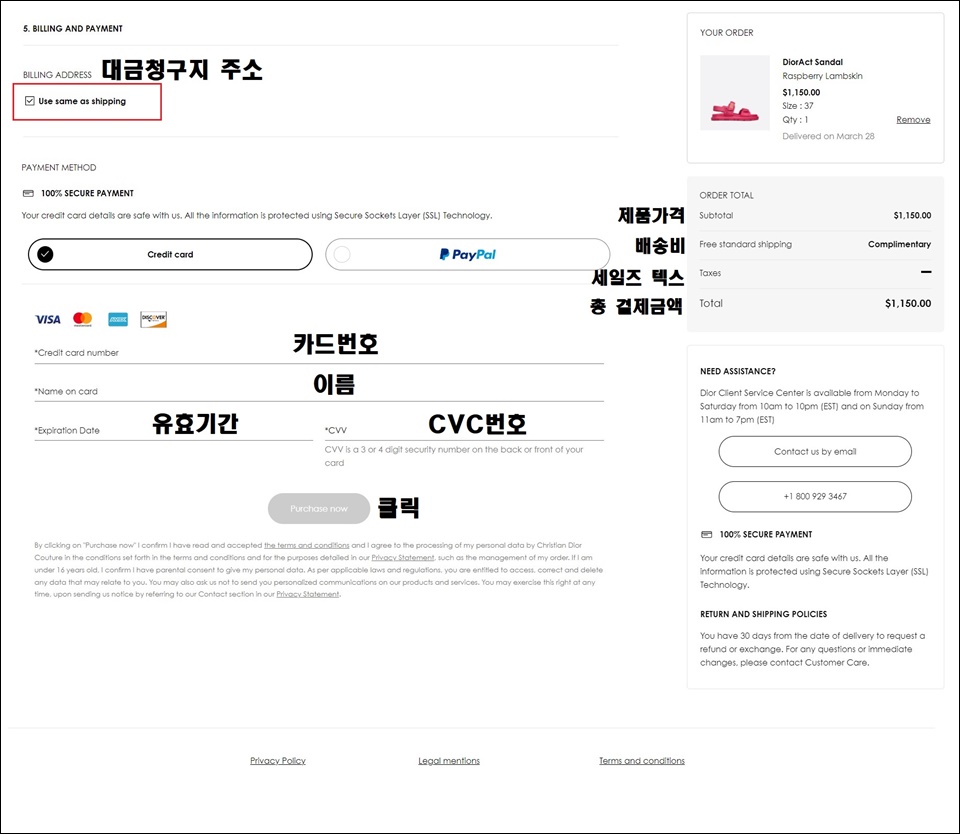Open the terms and conditions link in disclaimer

click(307, 545)
